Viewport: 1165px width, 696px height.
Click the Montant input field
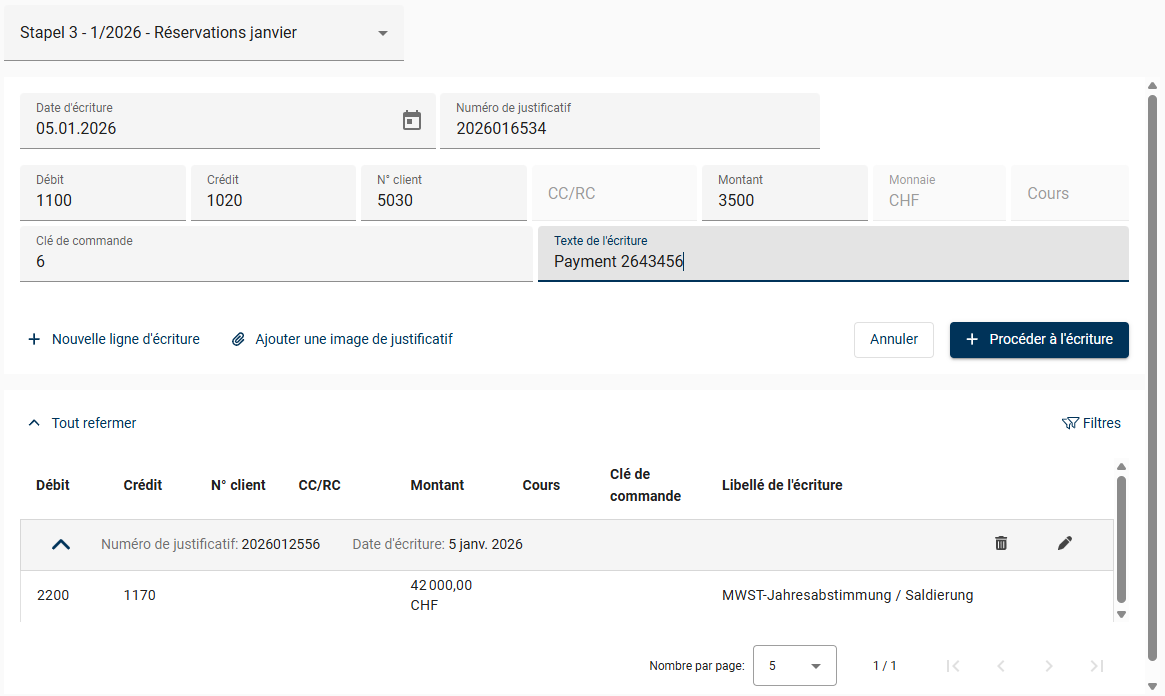tap(783, 200)
